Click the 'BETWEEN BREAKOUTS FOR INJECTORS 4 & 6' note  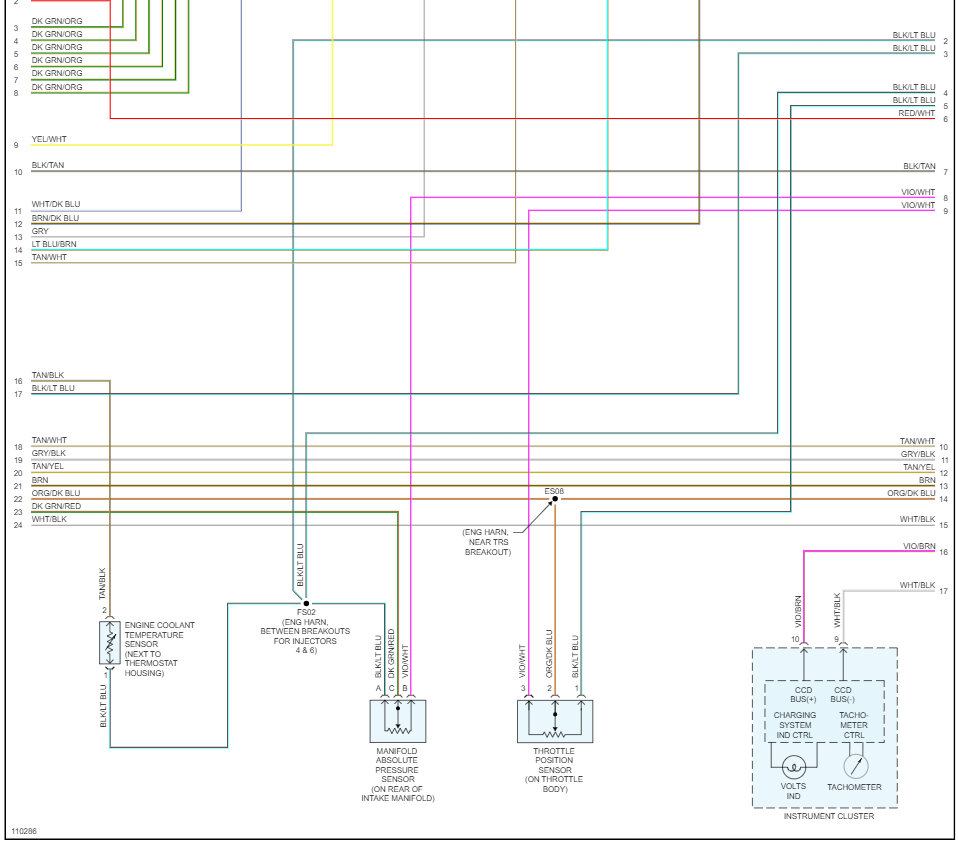pos(305,641)
